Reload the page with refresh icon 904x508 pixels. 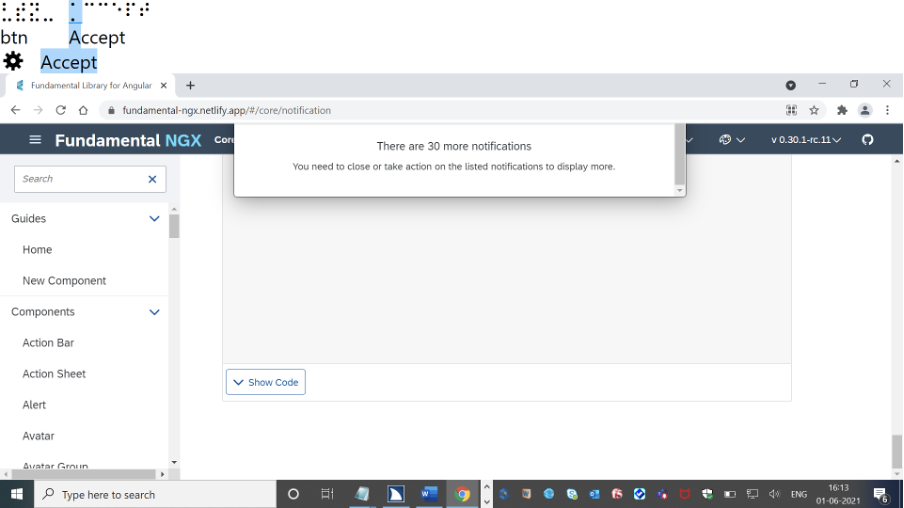tap(61, 110)
